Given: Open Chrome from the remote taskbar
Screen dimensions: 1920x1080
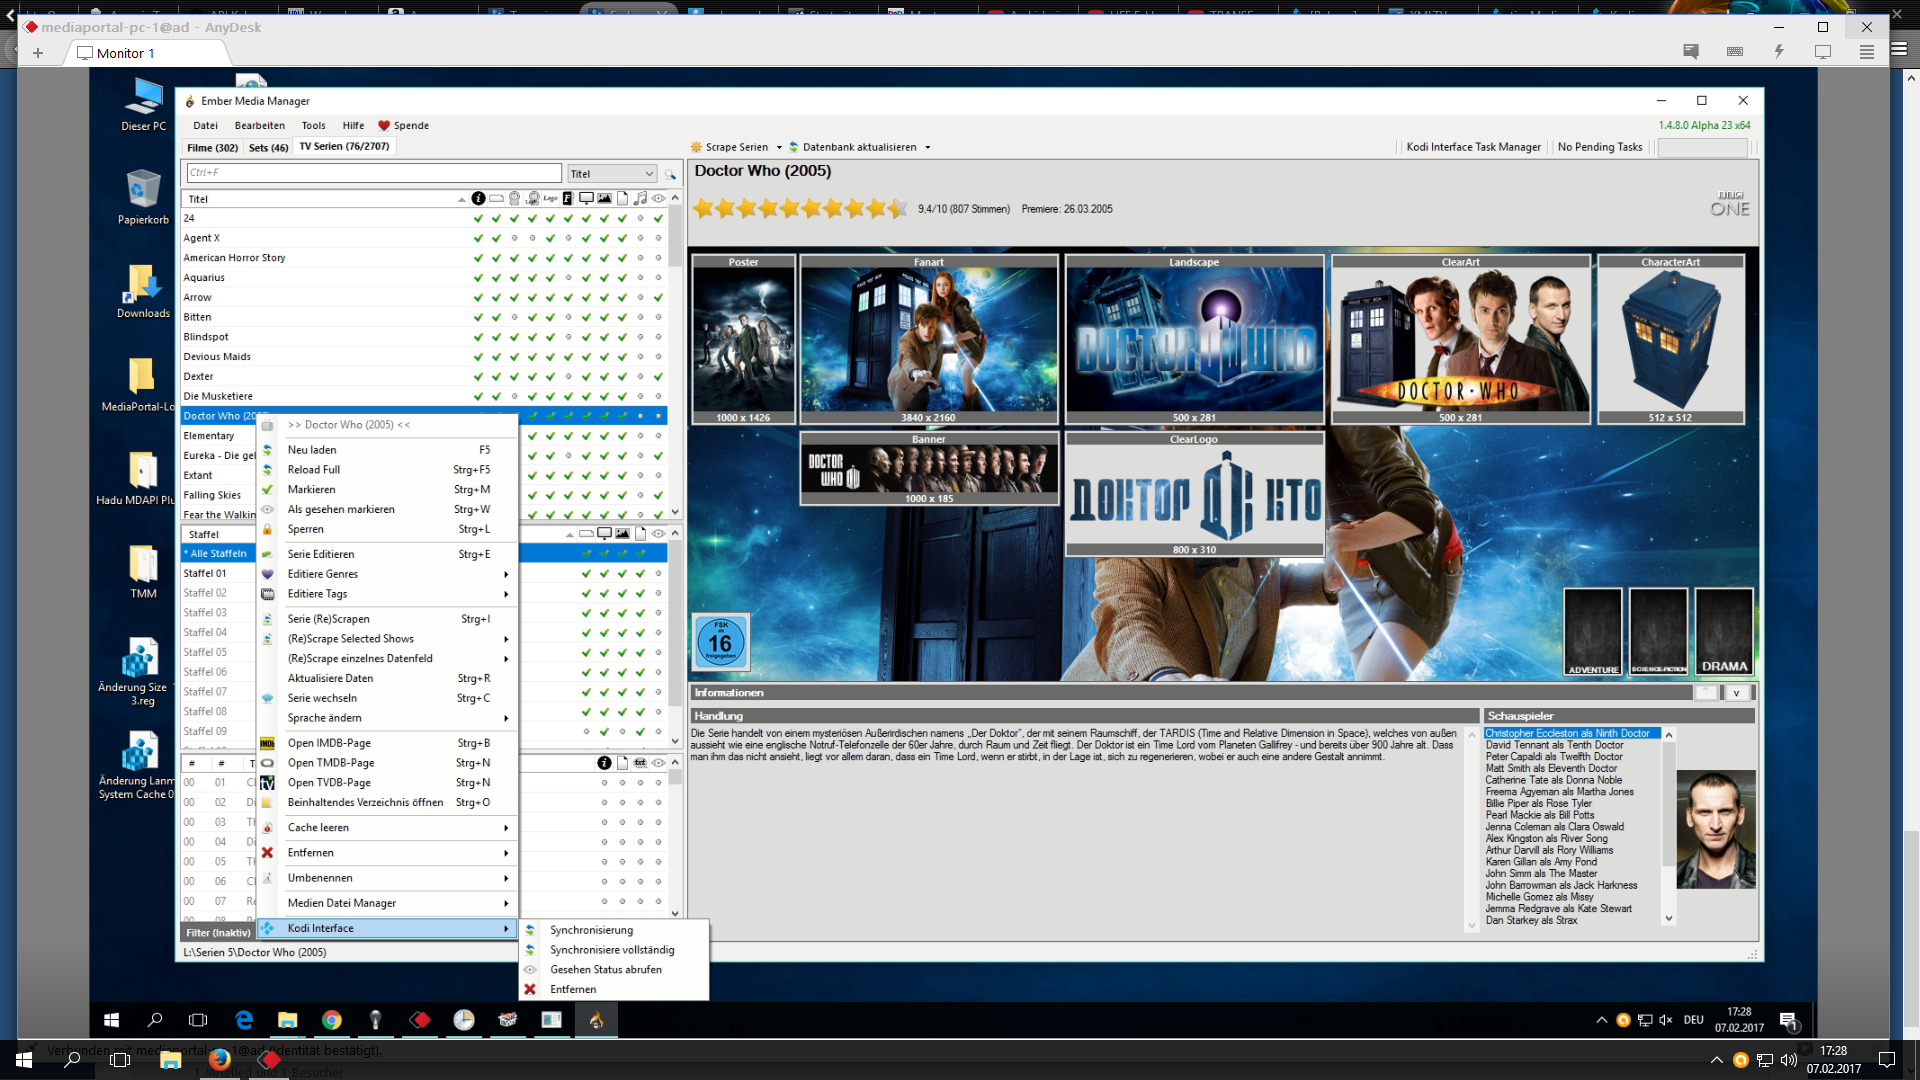Looking at the screenshot, I should [332, 1020].
